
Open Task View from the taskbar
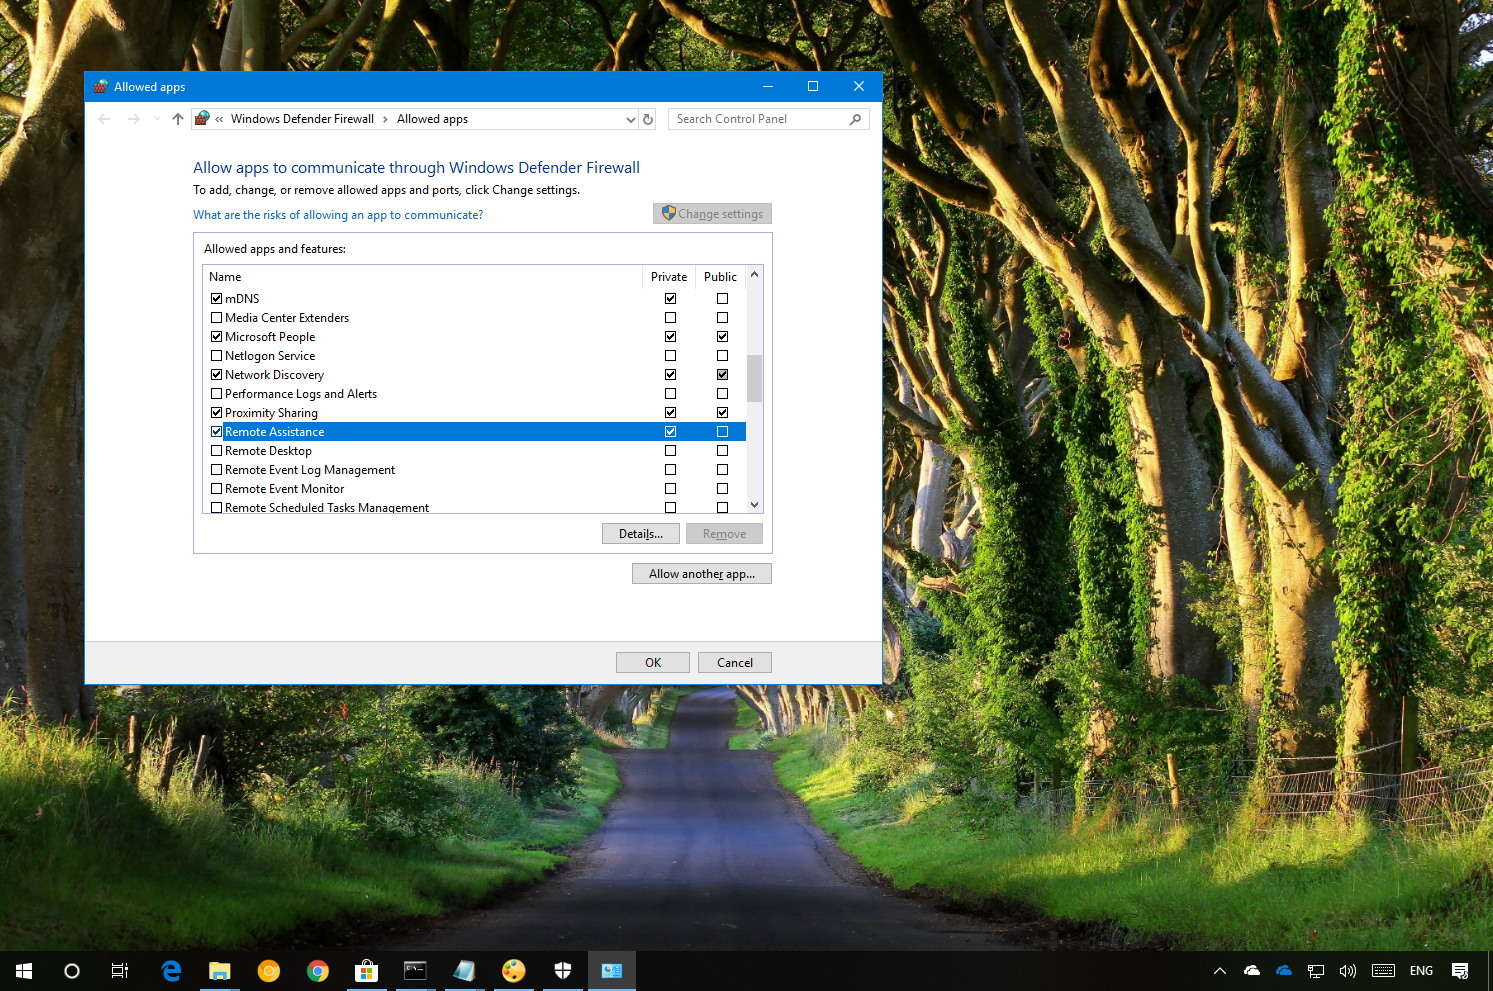click(120, 970)
